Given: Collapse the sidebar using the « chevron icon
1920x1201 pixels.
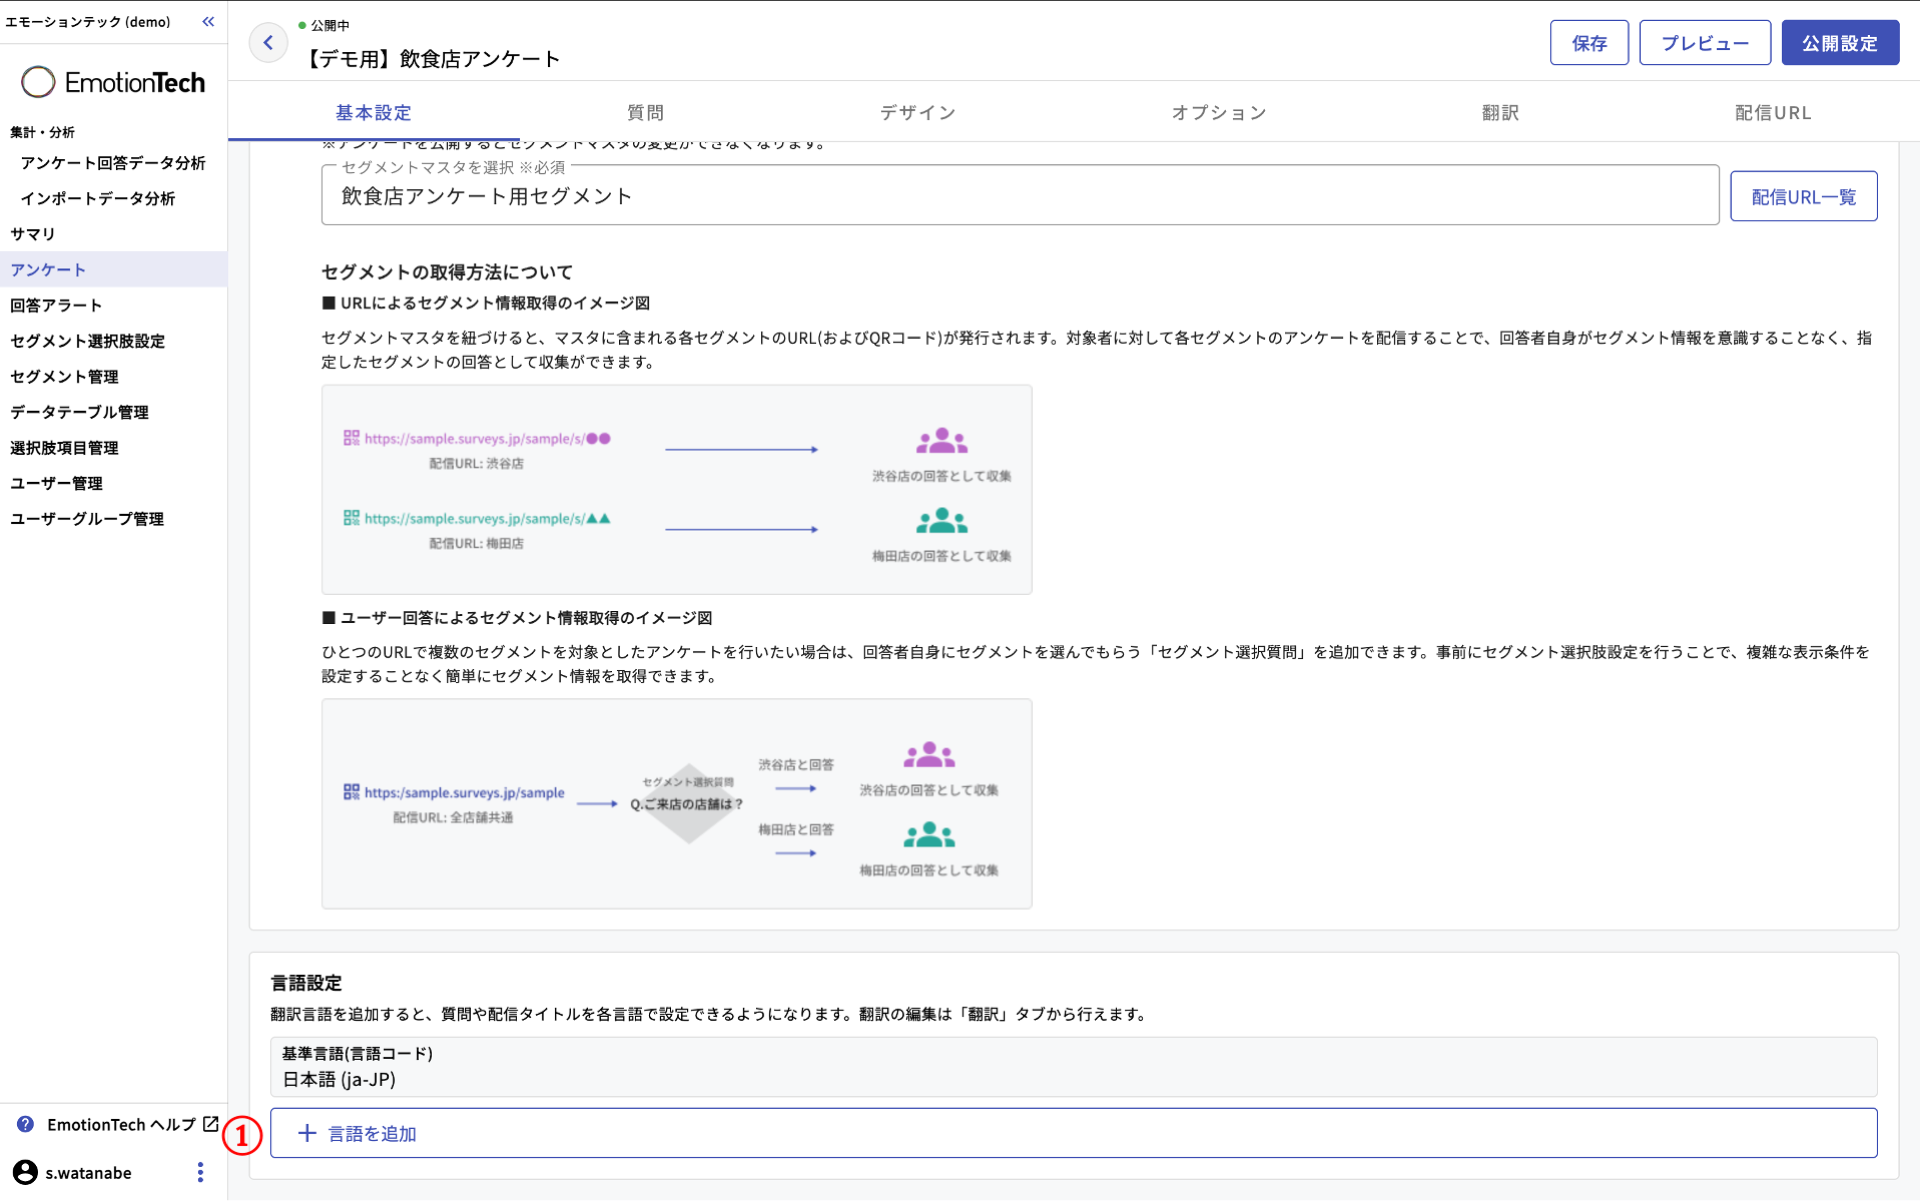Looking at the screenshot, I should (208, 21).
